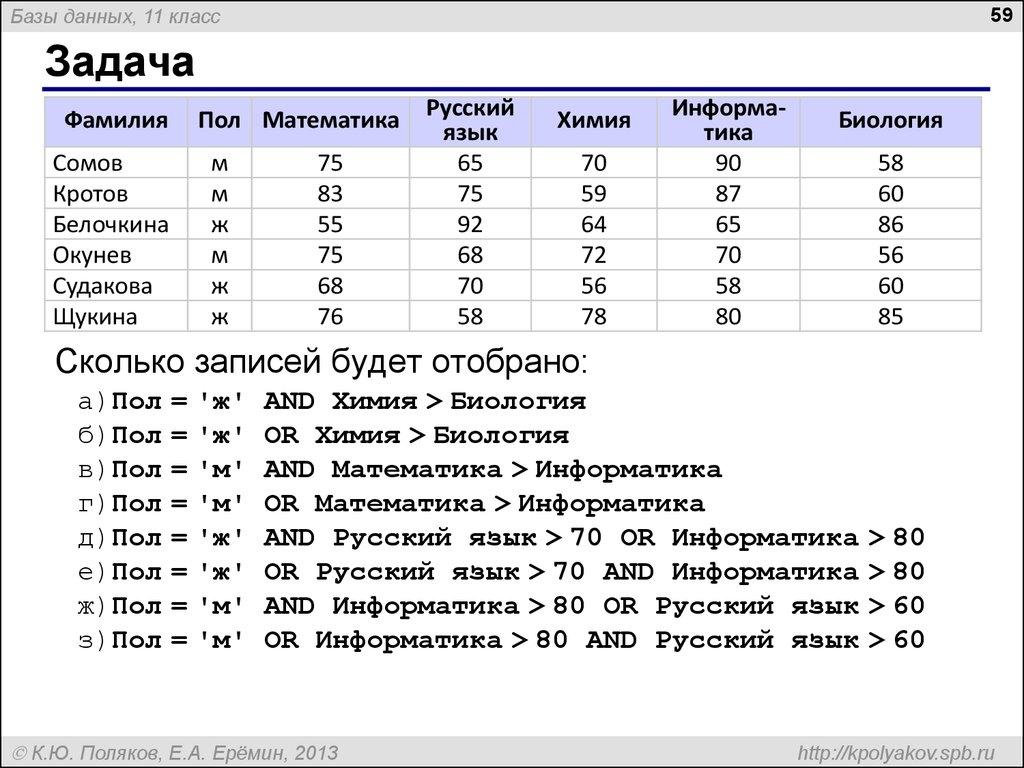Select the Пол column header
The width and height of the screenshot is (1024, 768).
(219, 119)
